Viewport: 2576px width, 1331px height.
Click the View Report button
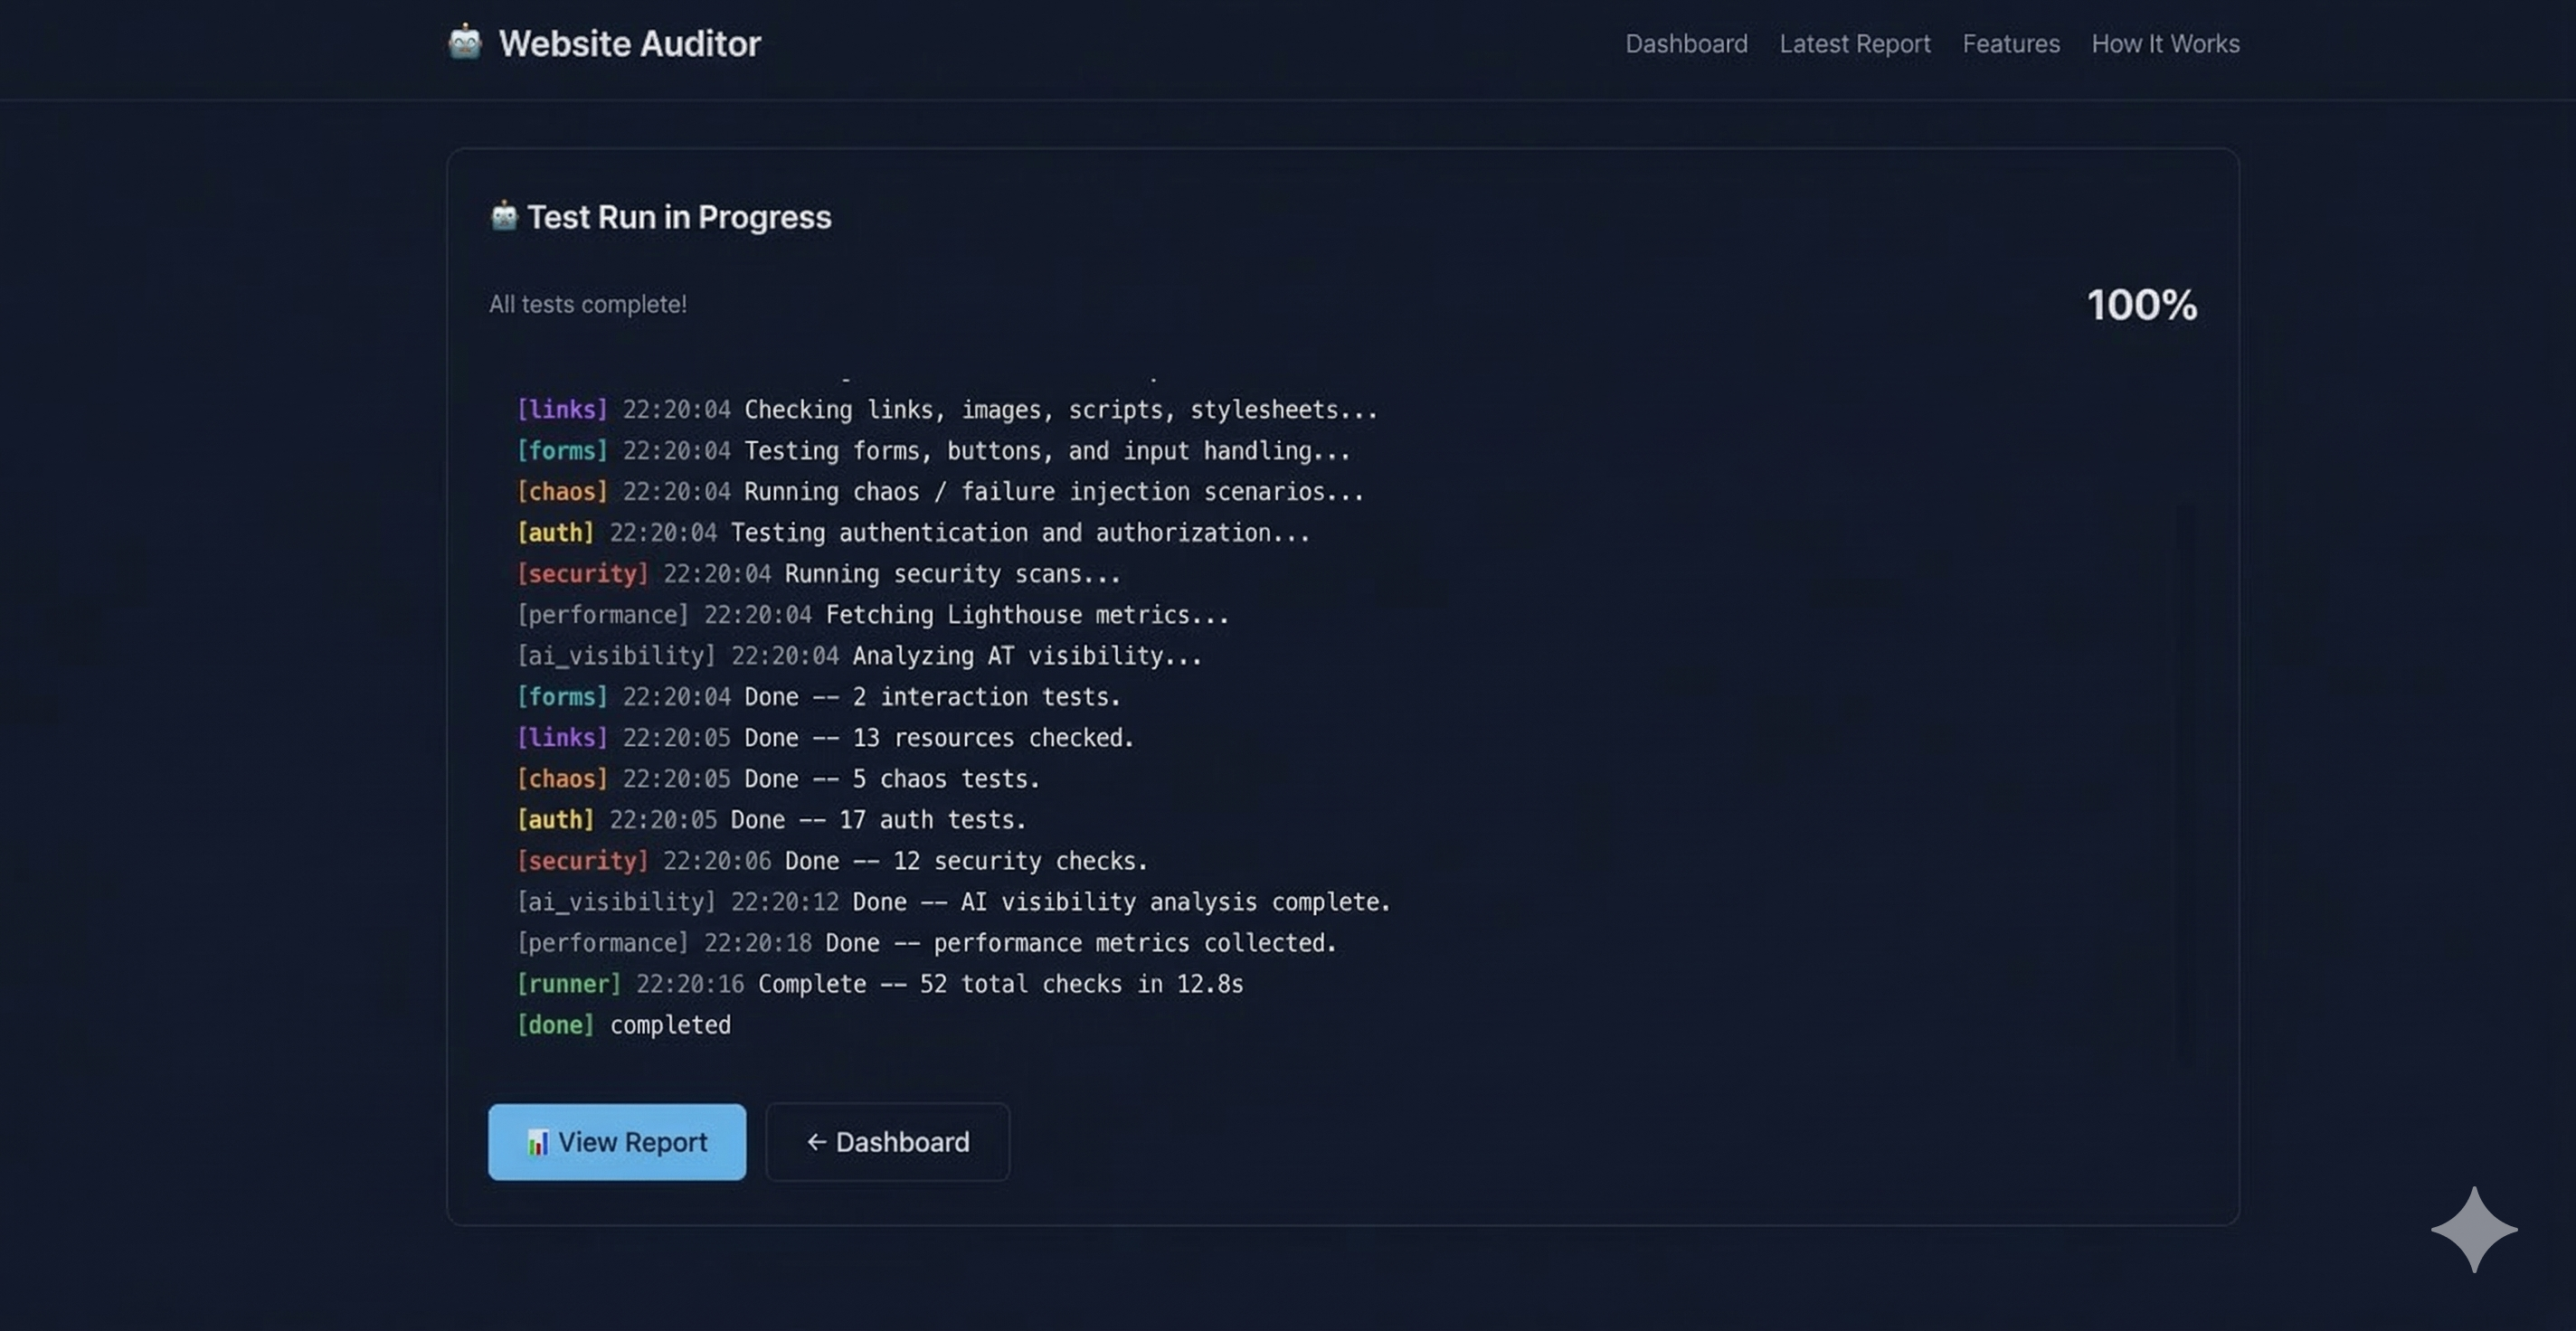tap(616, 1142)
